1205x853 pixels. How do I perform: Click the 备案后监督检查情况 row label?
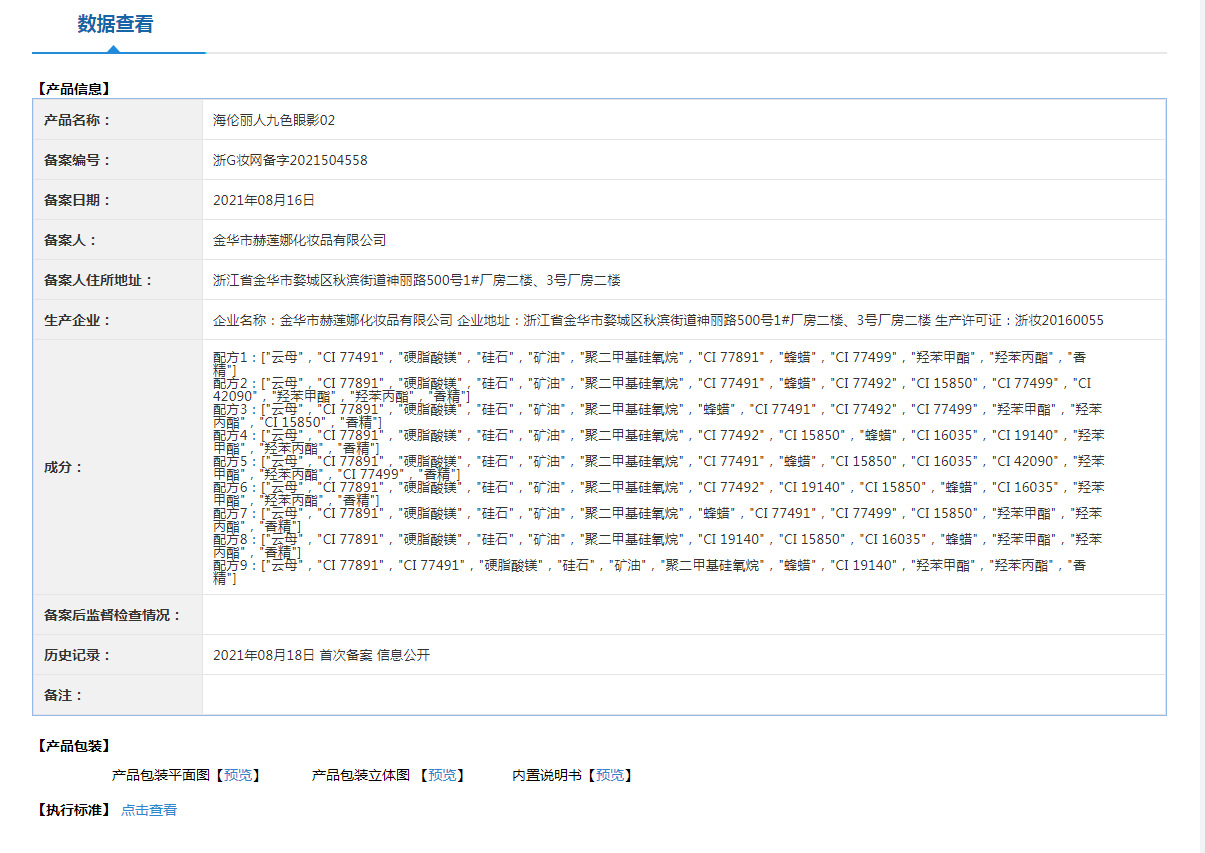click(113, 615)
